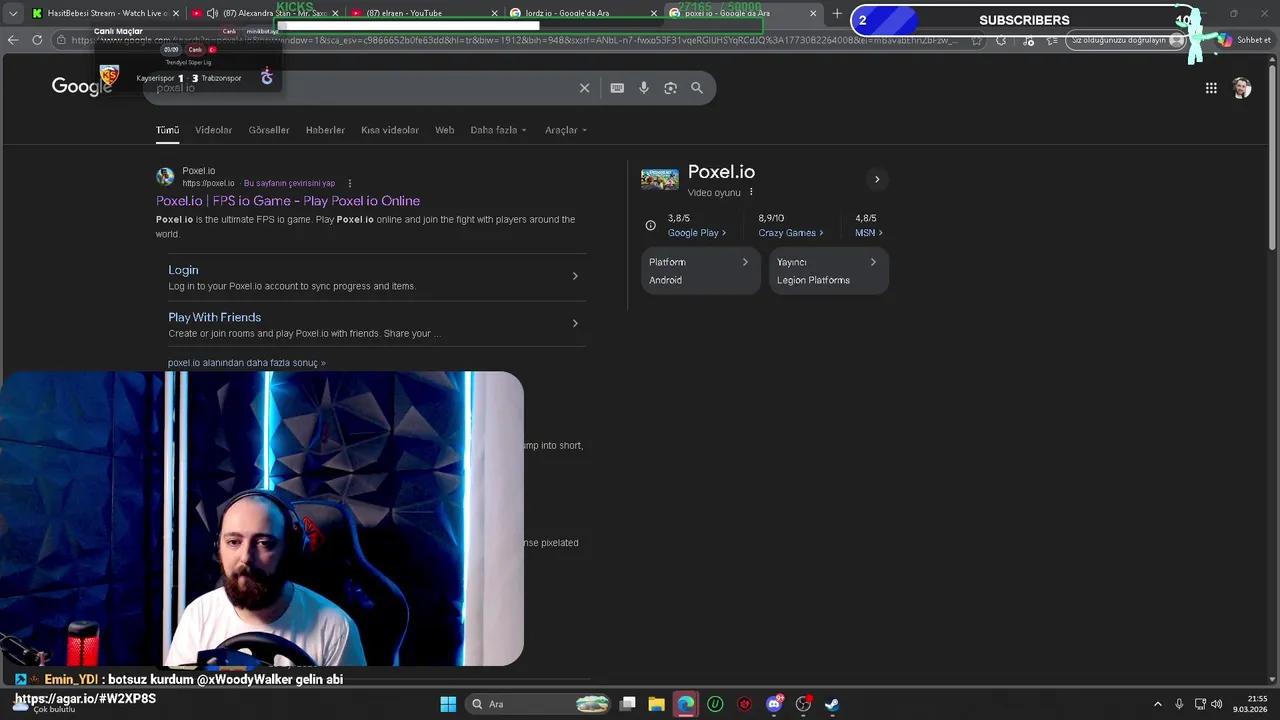The image size is (1280, 720).
Task: Open Microsoft Edge from taskbar
Action: (x=685, y=704)
